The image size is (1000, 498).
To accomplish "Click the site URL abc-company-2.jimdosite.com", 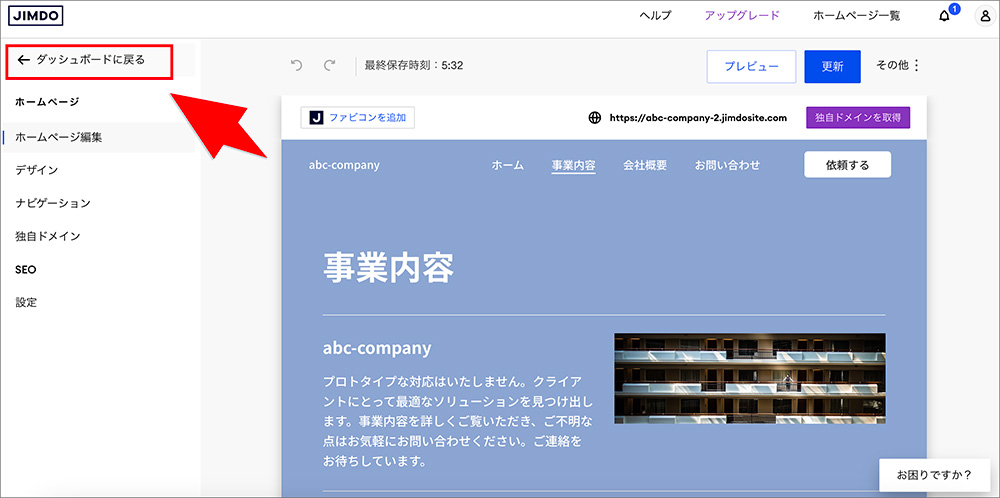I will click(698, 118).
